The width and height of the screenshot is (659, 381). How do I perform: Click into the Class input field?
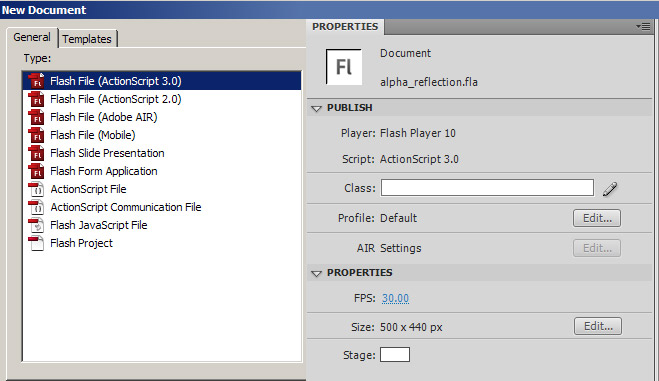point(487,188)
